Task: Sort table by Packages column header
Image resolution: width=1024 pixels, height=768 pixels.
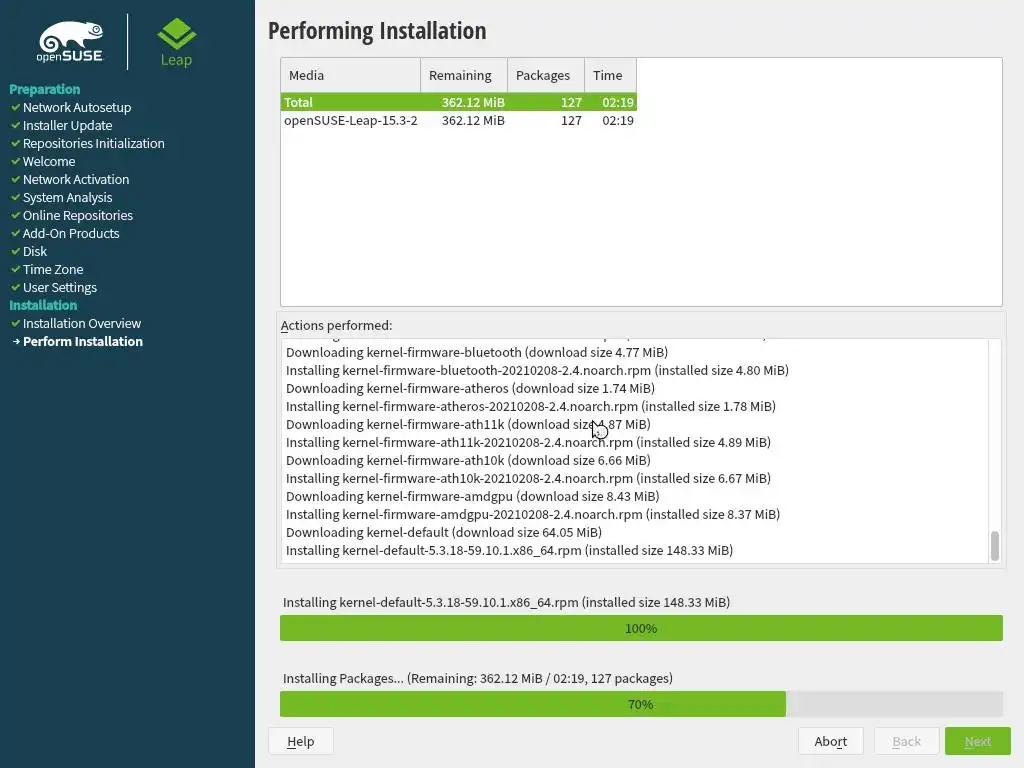Action: tap(546, 75)
